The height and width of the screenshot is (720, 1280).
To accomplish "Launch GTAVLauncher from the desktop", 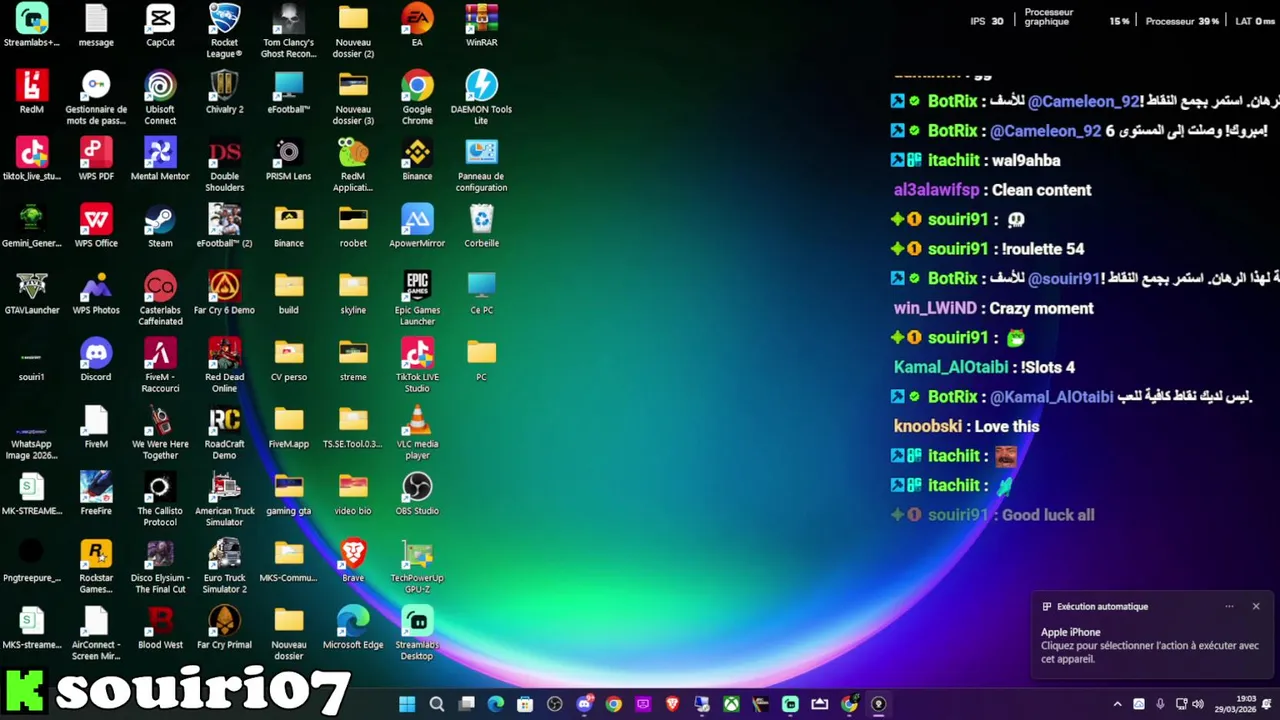I will 31,293.
